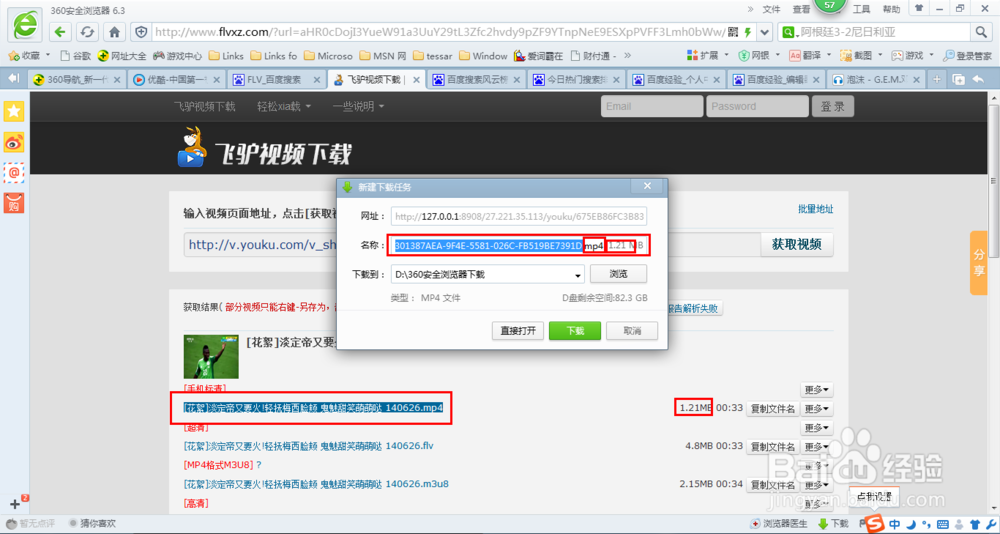Click the 爱词霸在 bookmark icon
The image size is (1000, 534).
pyautogui.click(x=539, y=56)
